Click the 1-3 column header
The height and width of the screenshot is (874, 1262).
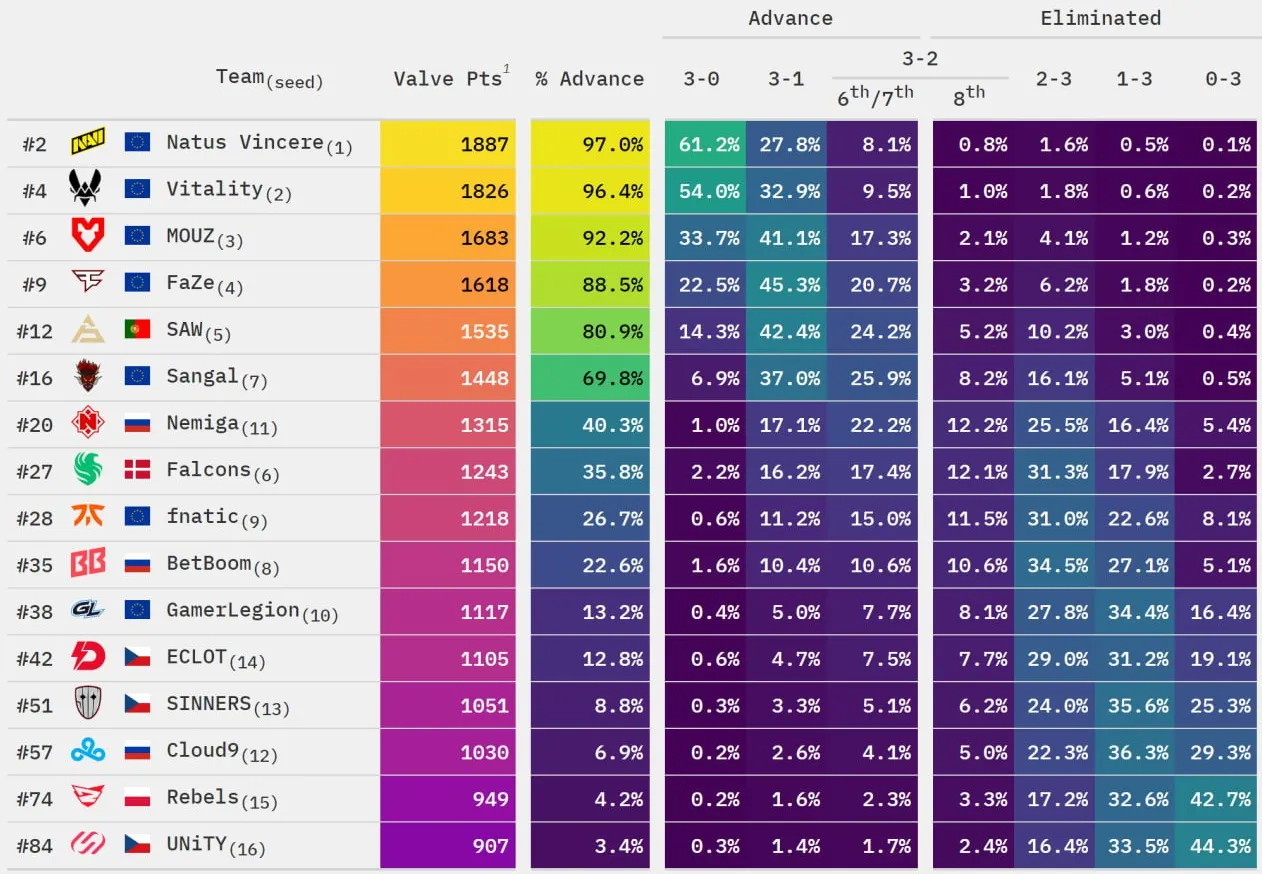(1135, 79)
